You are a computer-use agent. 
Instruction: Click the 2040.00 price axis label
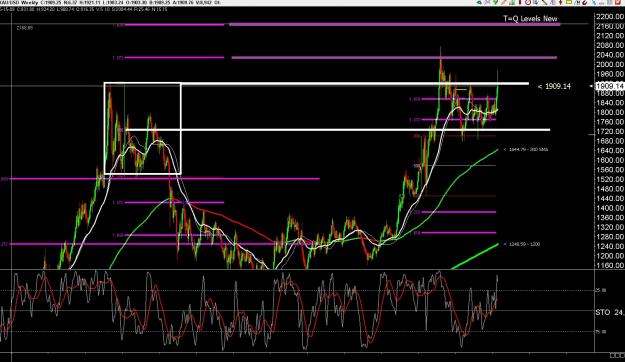(x=610, y=55)
